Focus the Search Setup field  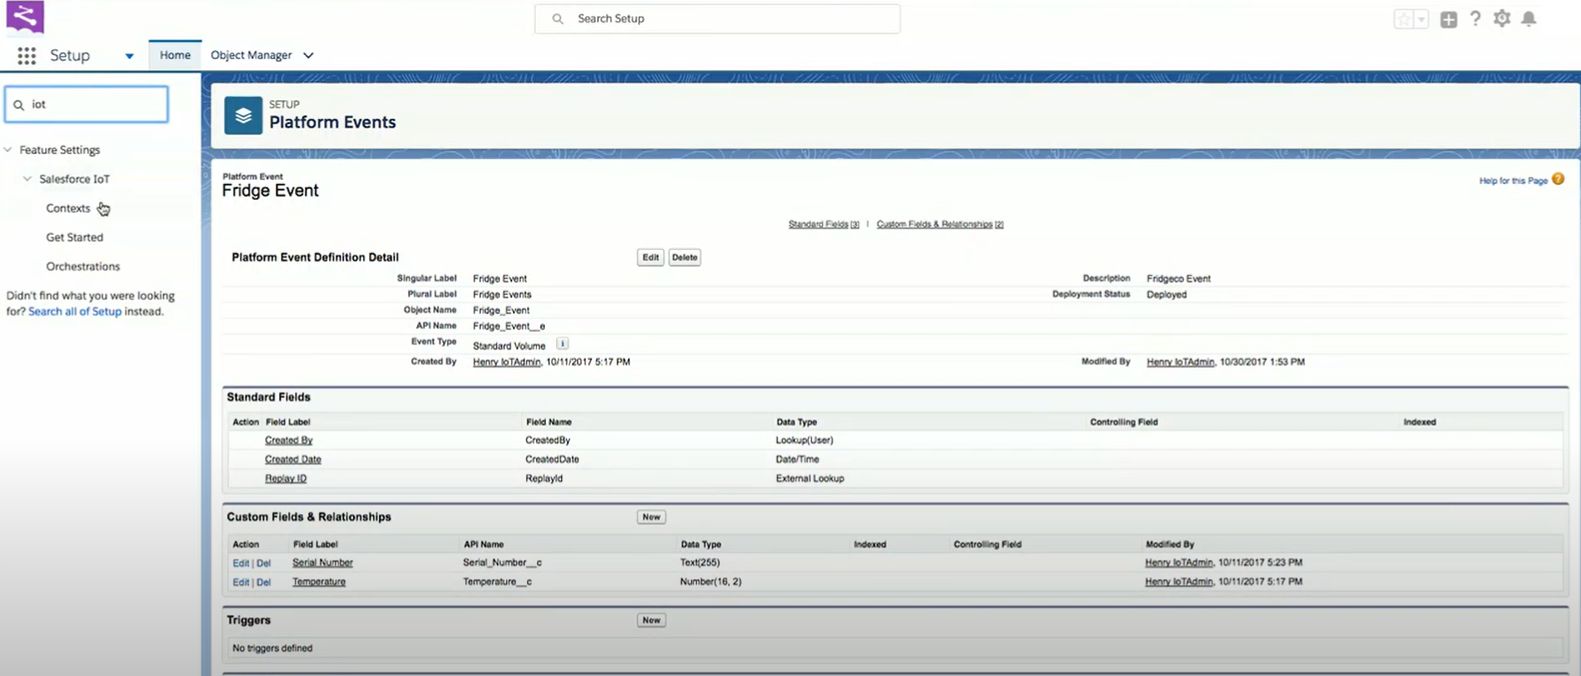[717, 19]
